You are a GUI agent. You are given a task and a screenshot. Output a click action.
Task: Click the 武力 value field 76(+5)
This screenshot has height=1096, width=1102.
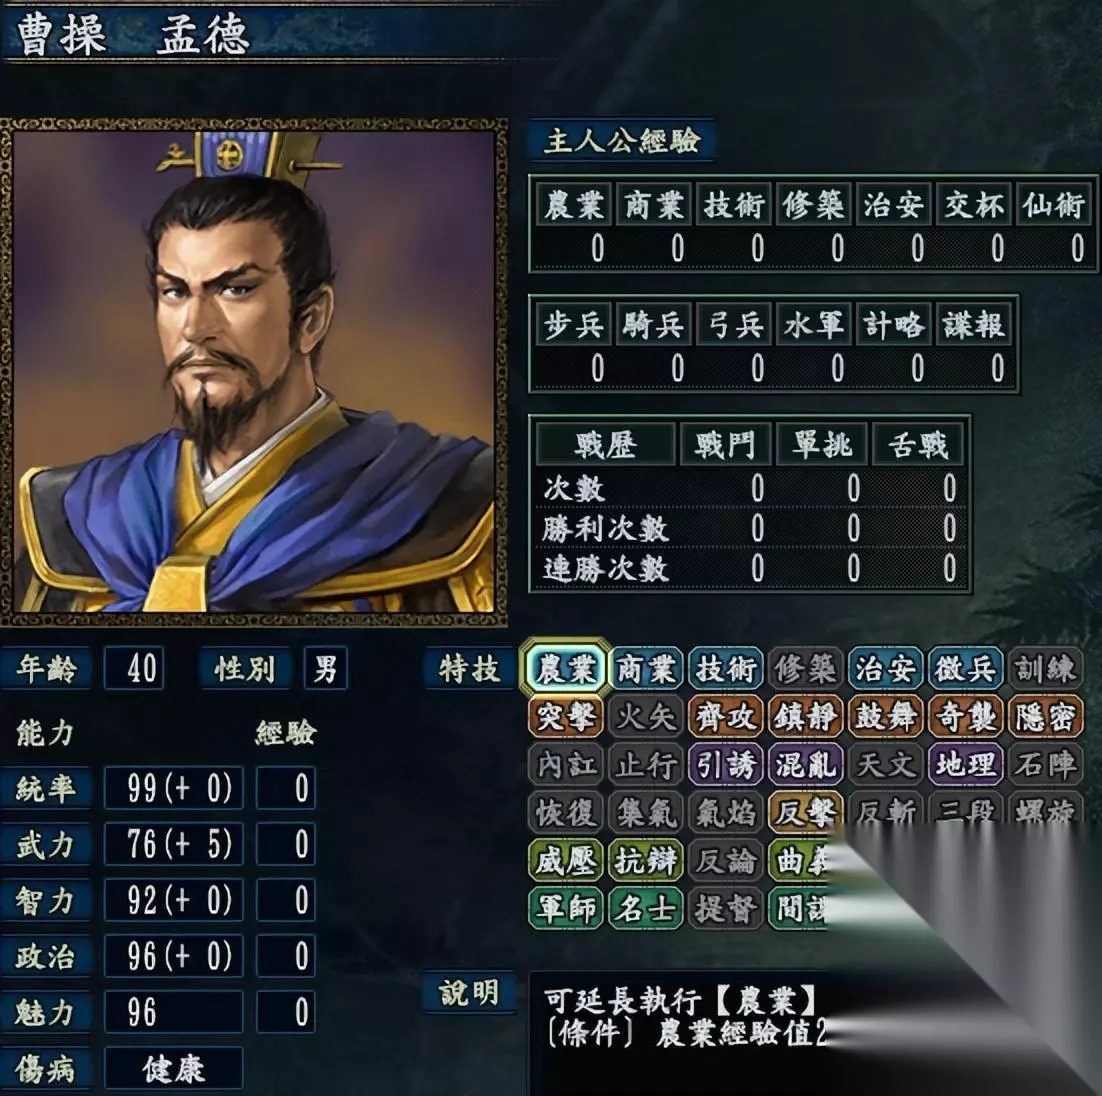[x=174, y=844]
